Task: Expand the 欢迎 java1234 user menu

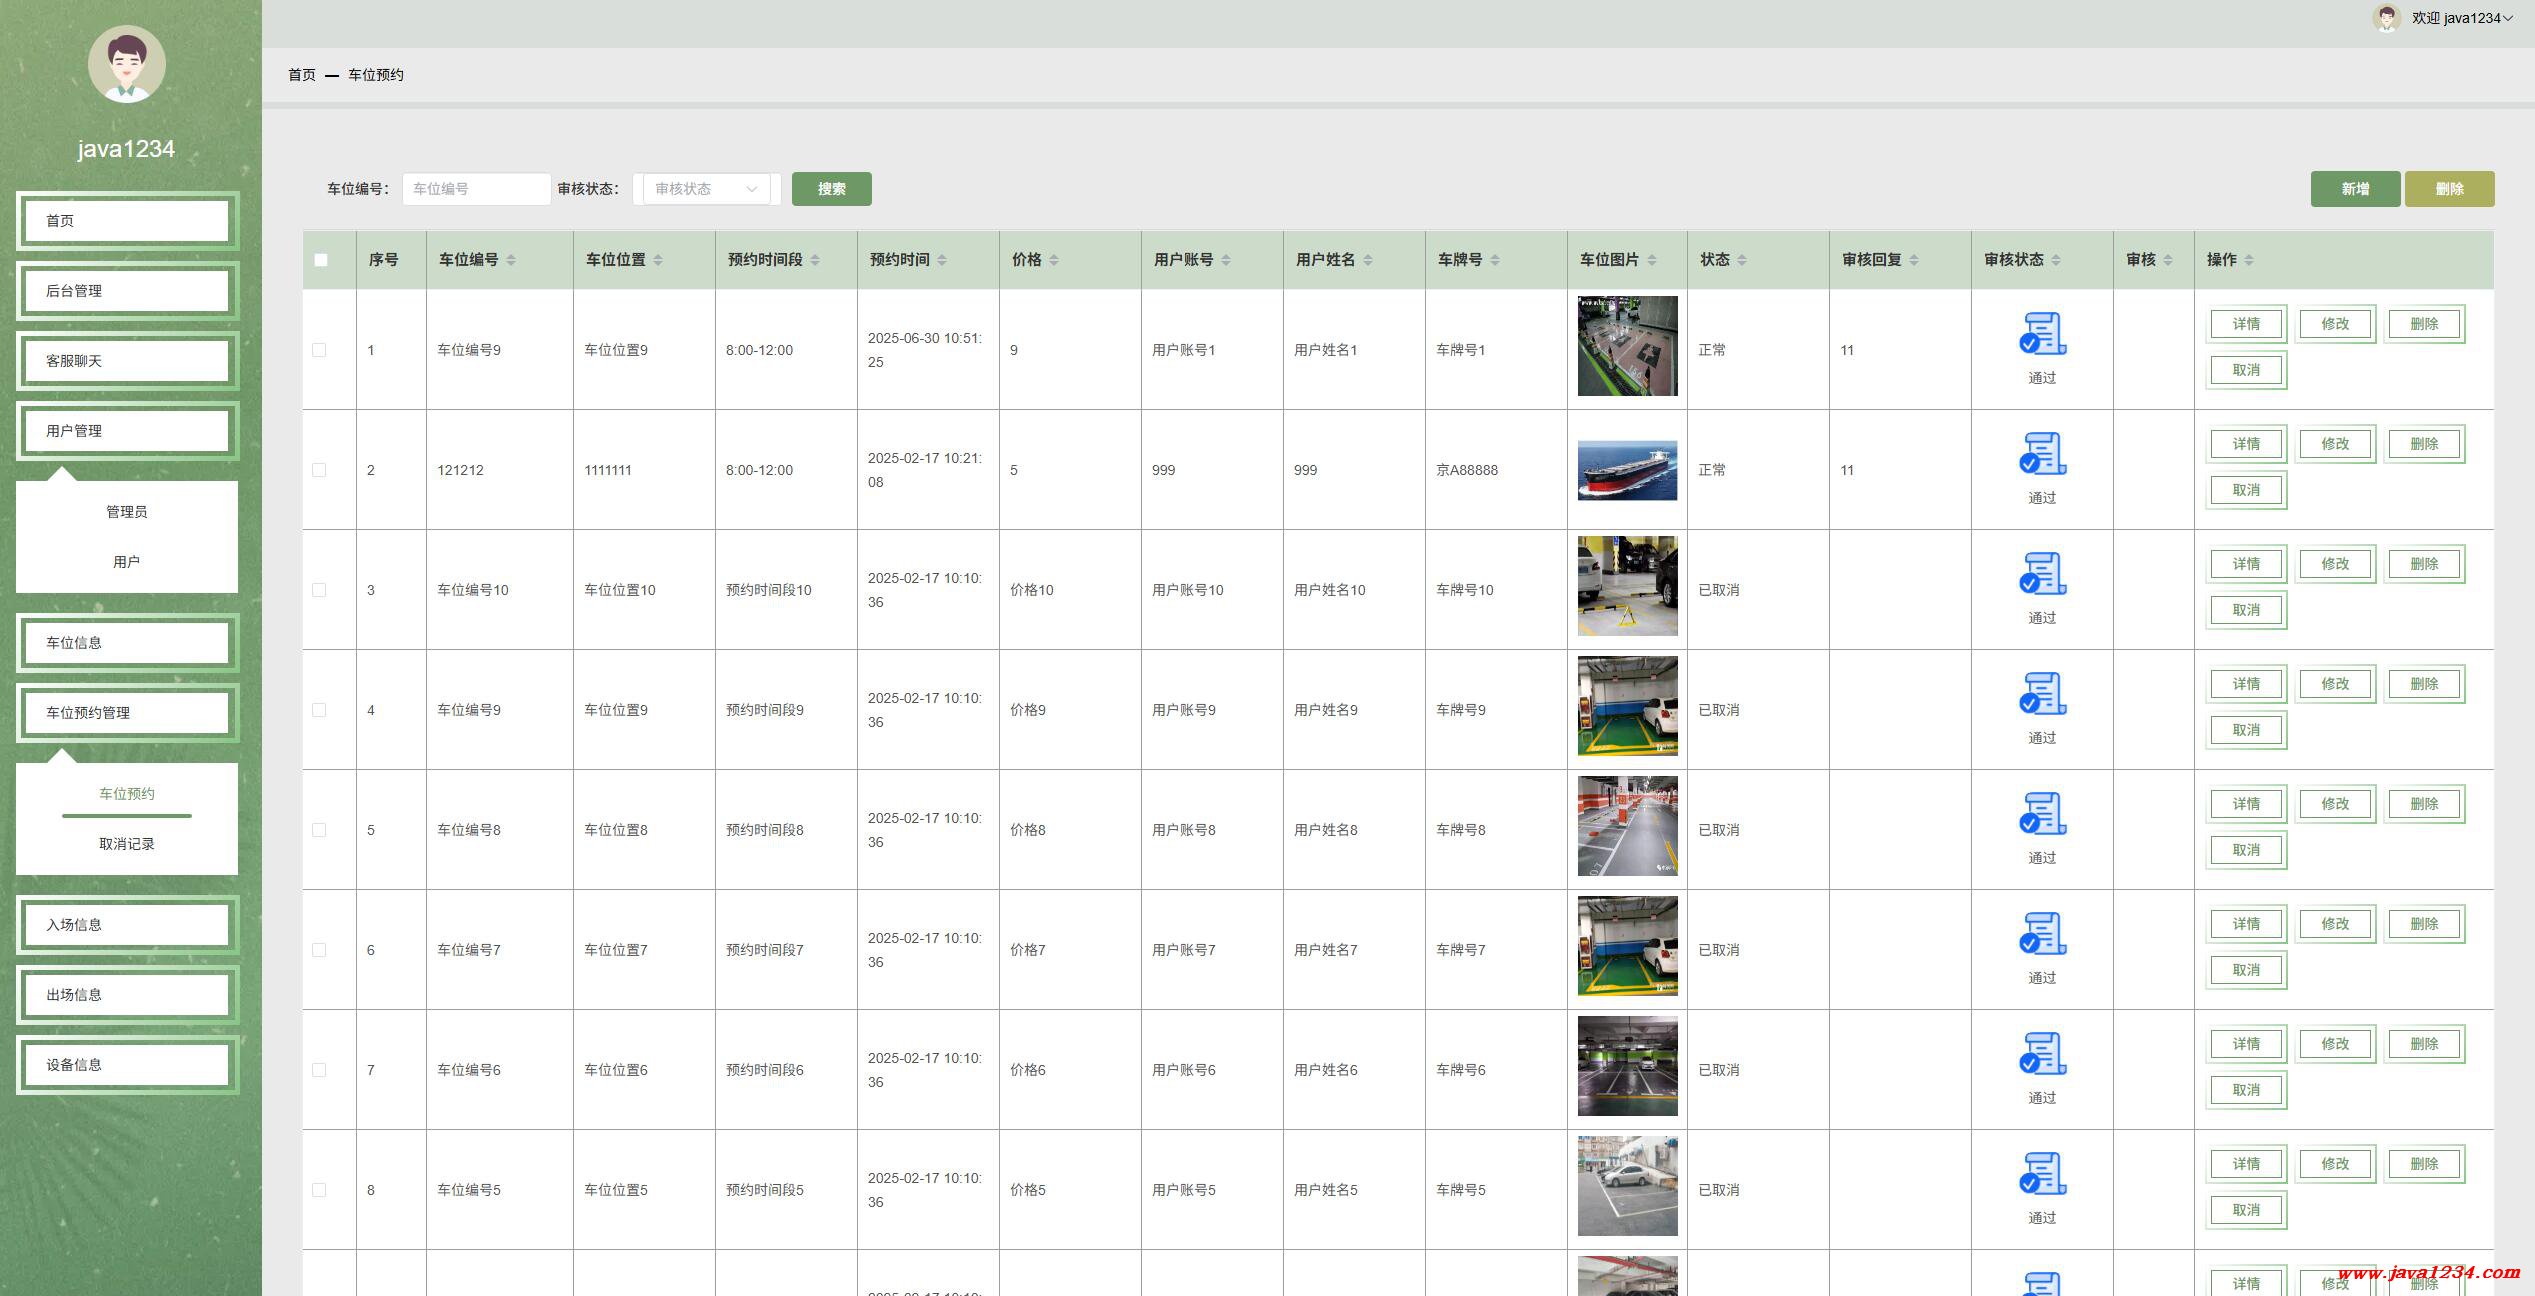Action: [2460, 18]
